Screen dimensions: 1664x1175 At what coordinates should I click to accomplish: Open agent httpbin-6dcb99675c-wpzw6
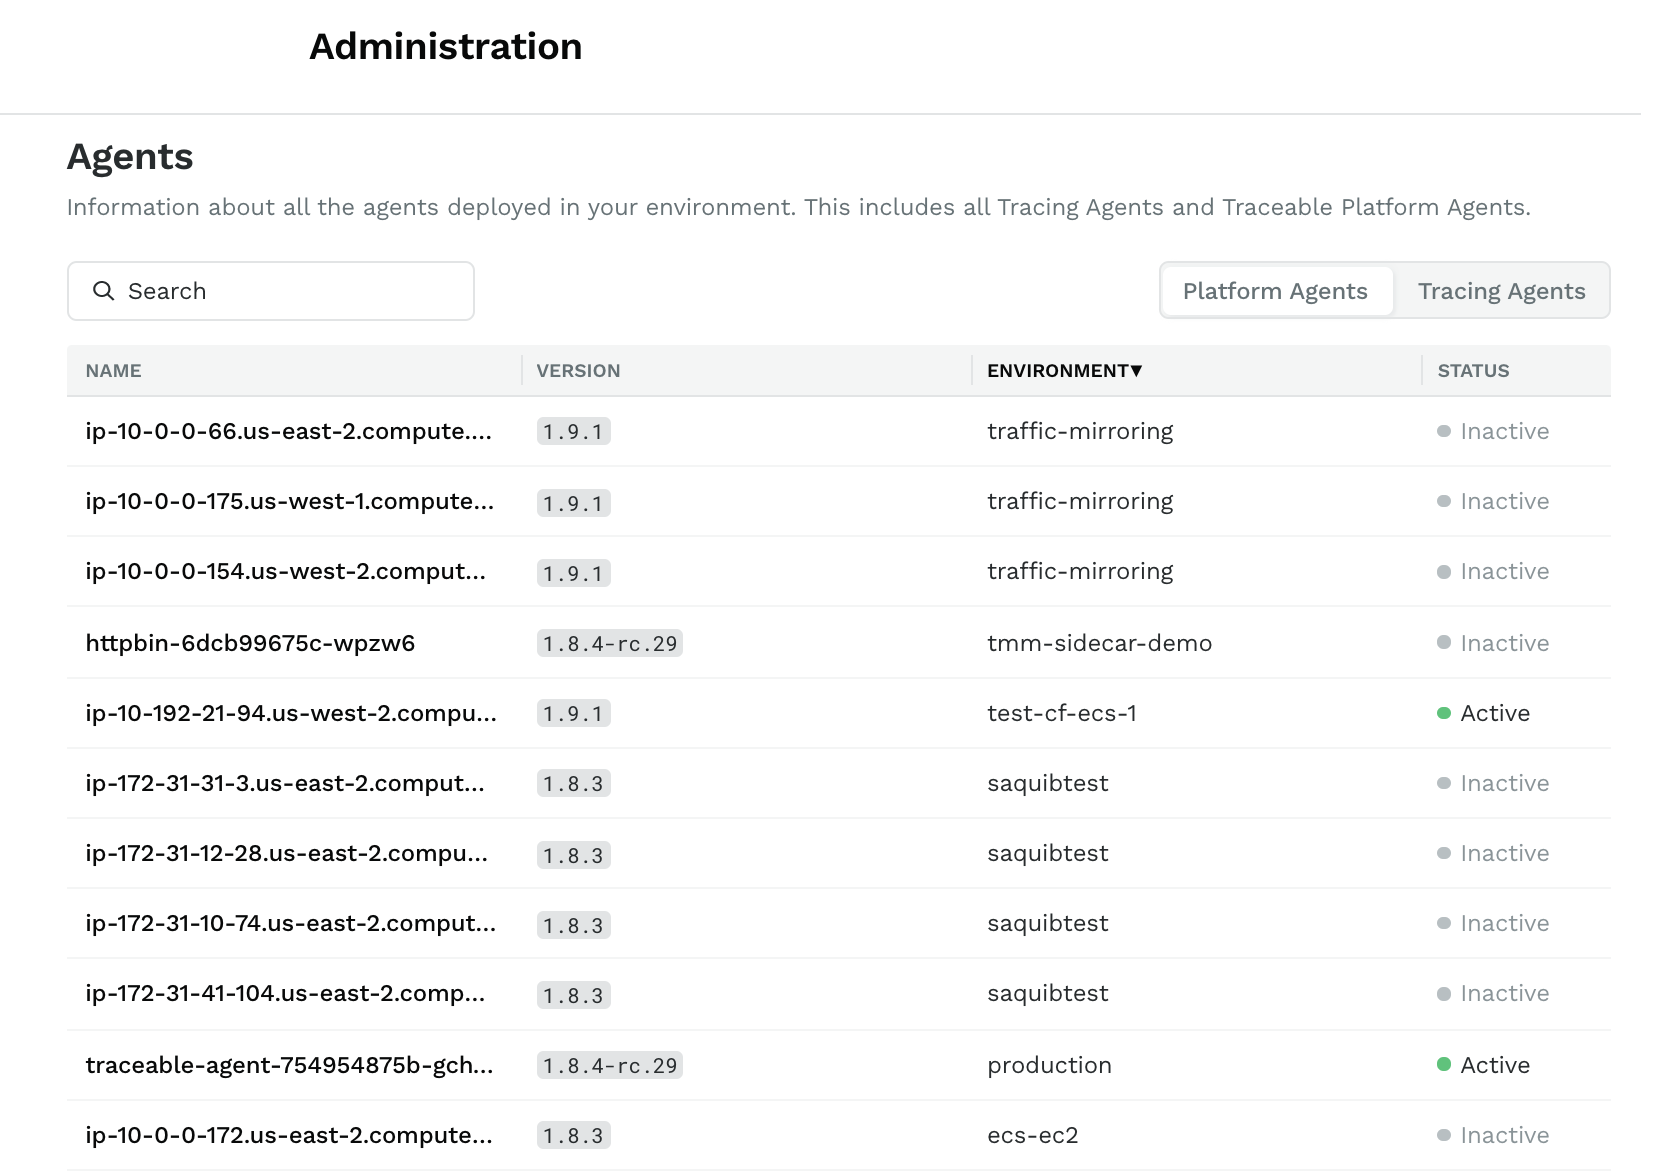250,643
